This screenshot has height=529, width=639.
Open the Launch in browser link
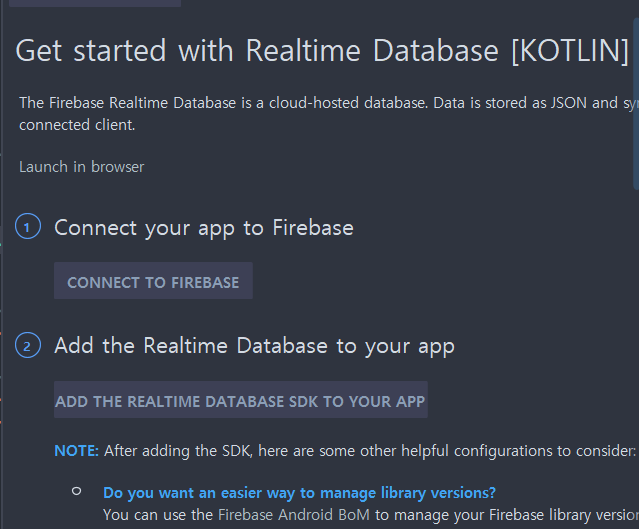(82, 167)
